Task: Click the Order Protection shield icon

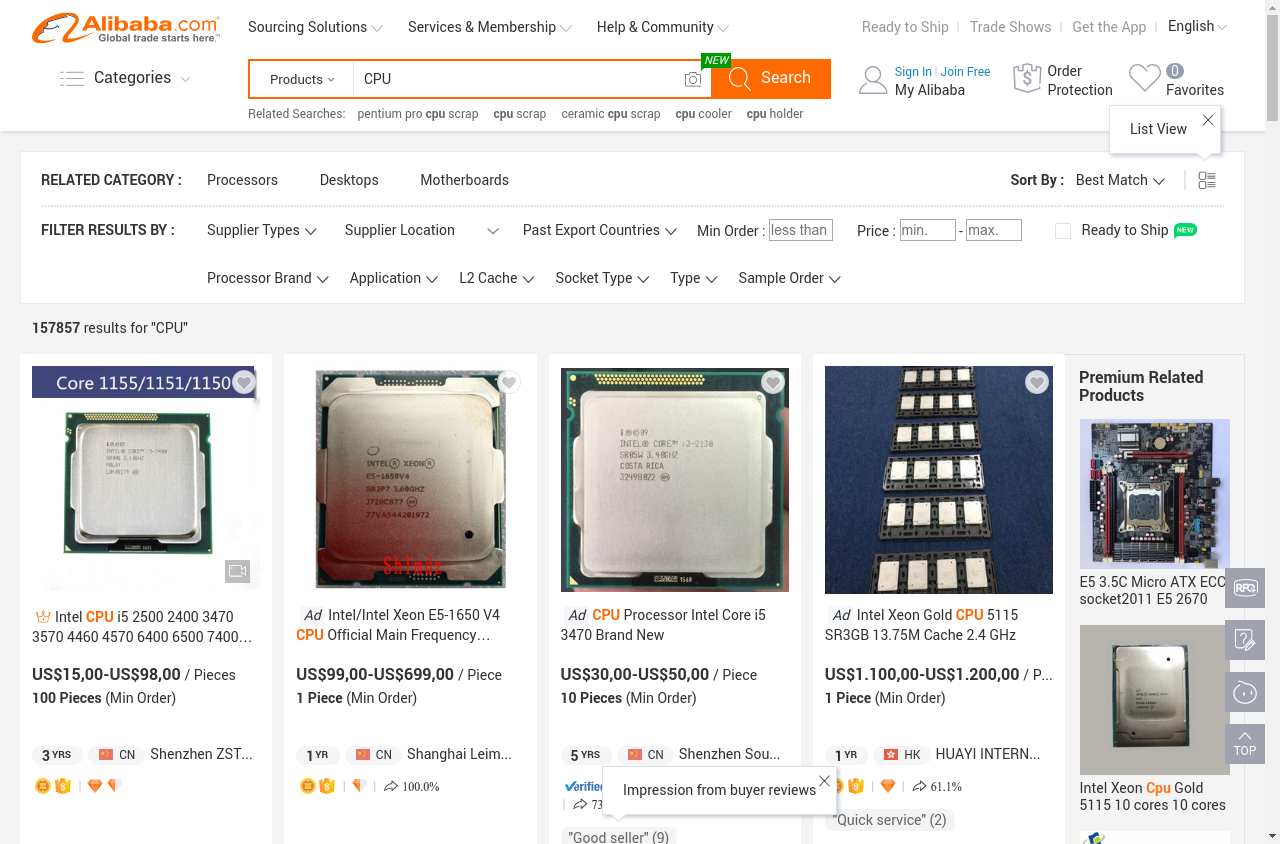Action: (x=1027, y=79)
